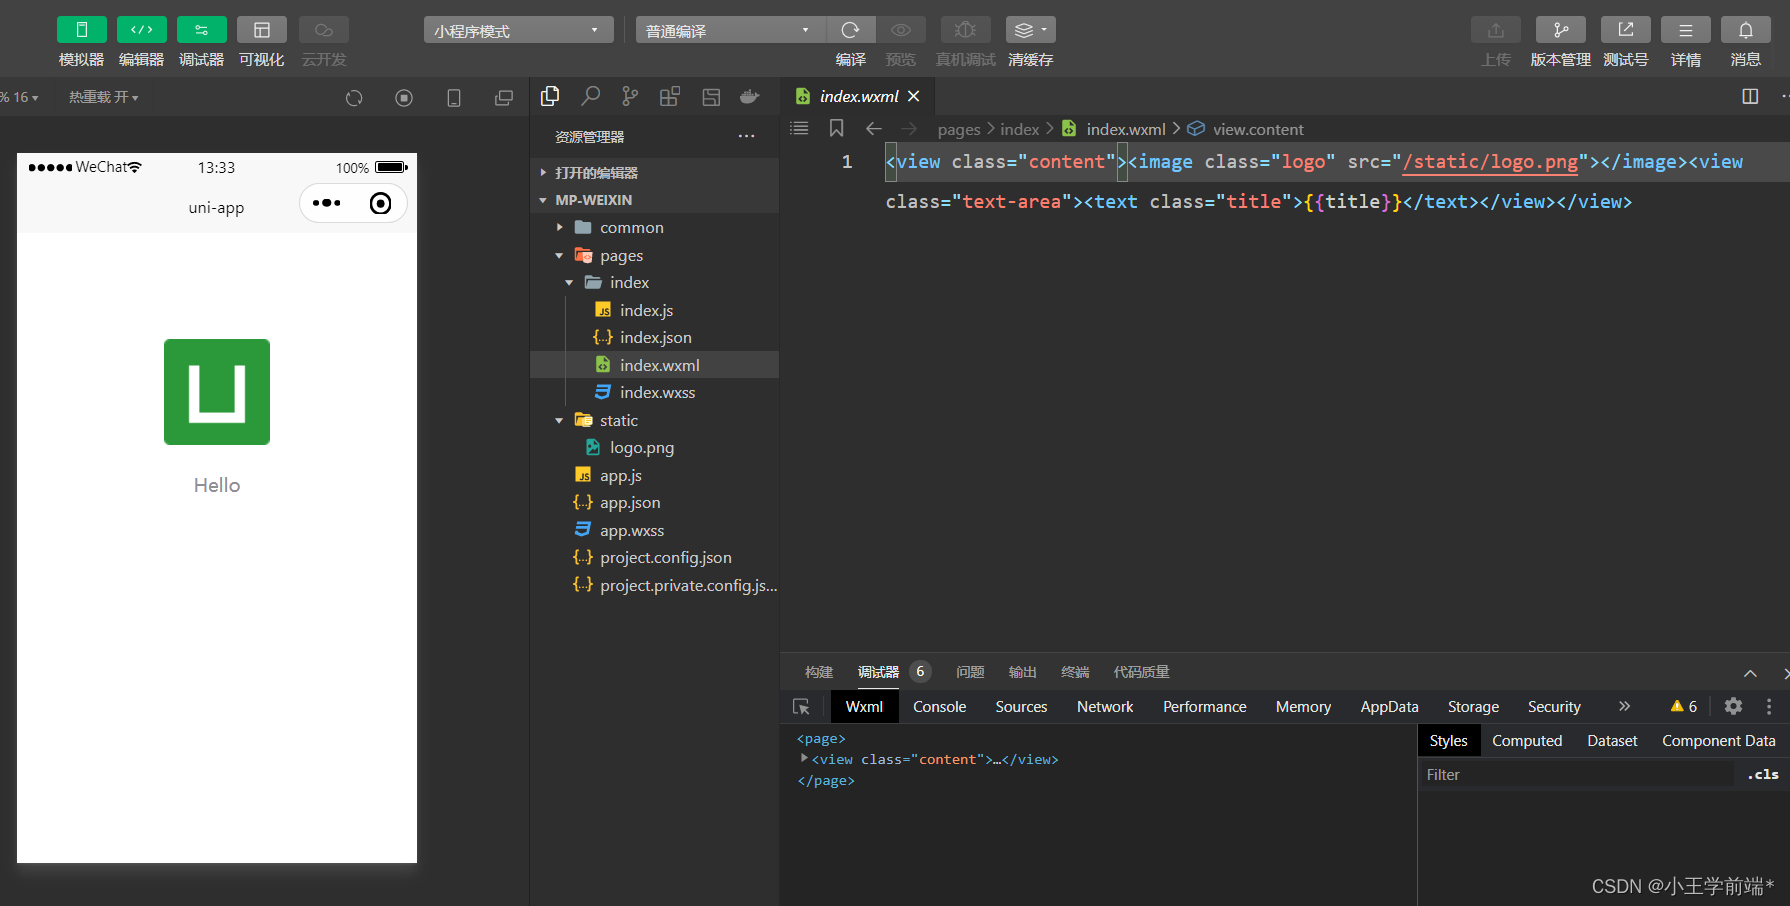Viewport: 1790px width, 906px height.
Task: Click the real device debugging icon
Action: pyautogui.click(x=965, y=30)
